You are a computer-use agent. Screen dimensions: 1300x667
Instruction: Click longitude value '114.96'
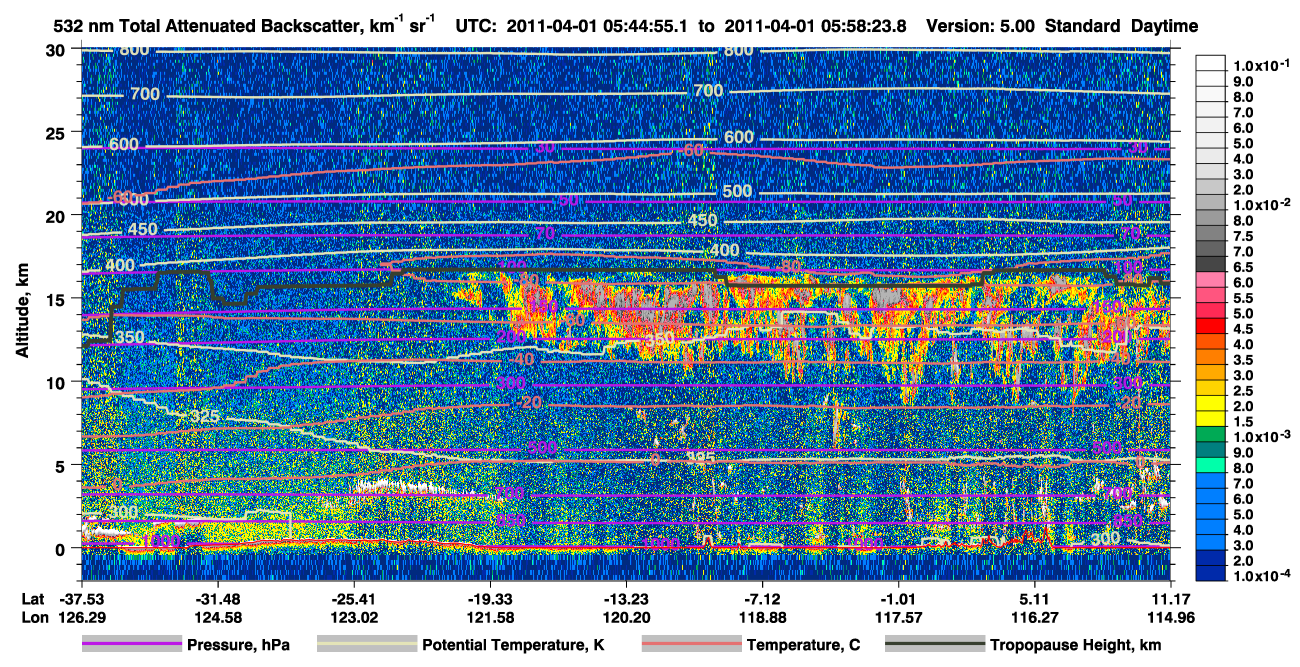point(1171,617)
